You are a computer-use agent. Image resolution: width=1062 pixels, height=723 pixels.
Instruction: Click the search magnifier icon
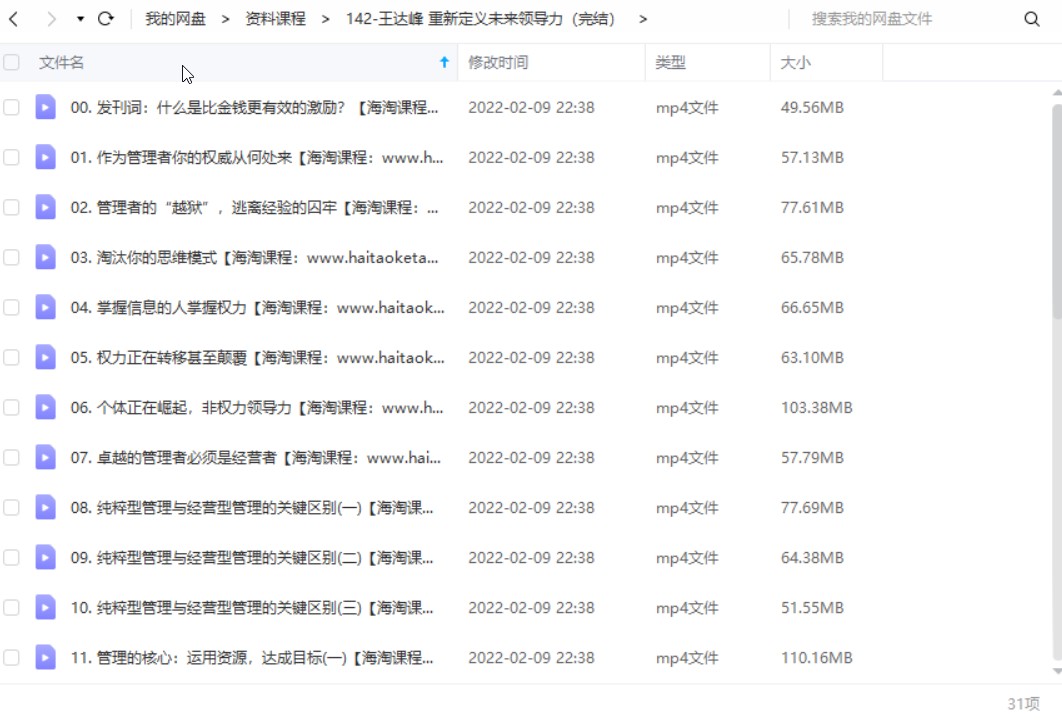tap(1032, 19)
